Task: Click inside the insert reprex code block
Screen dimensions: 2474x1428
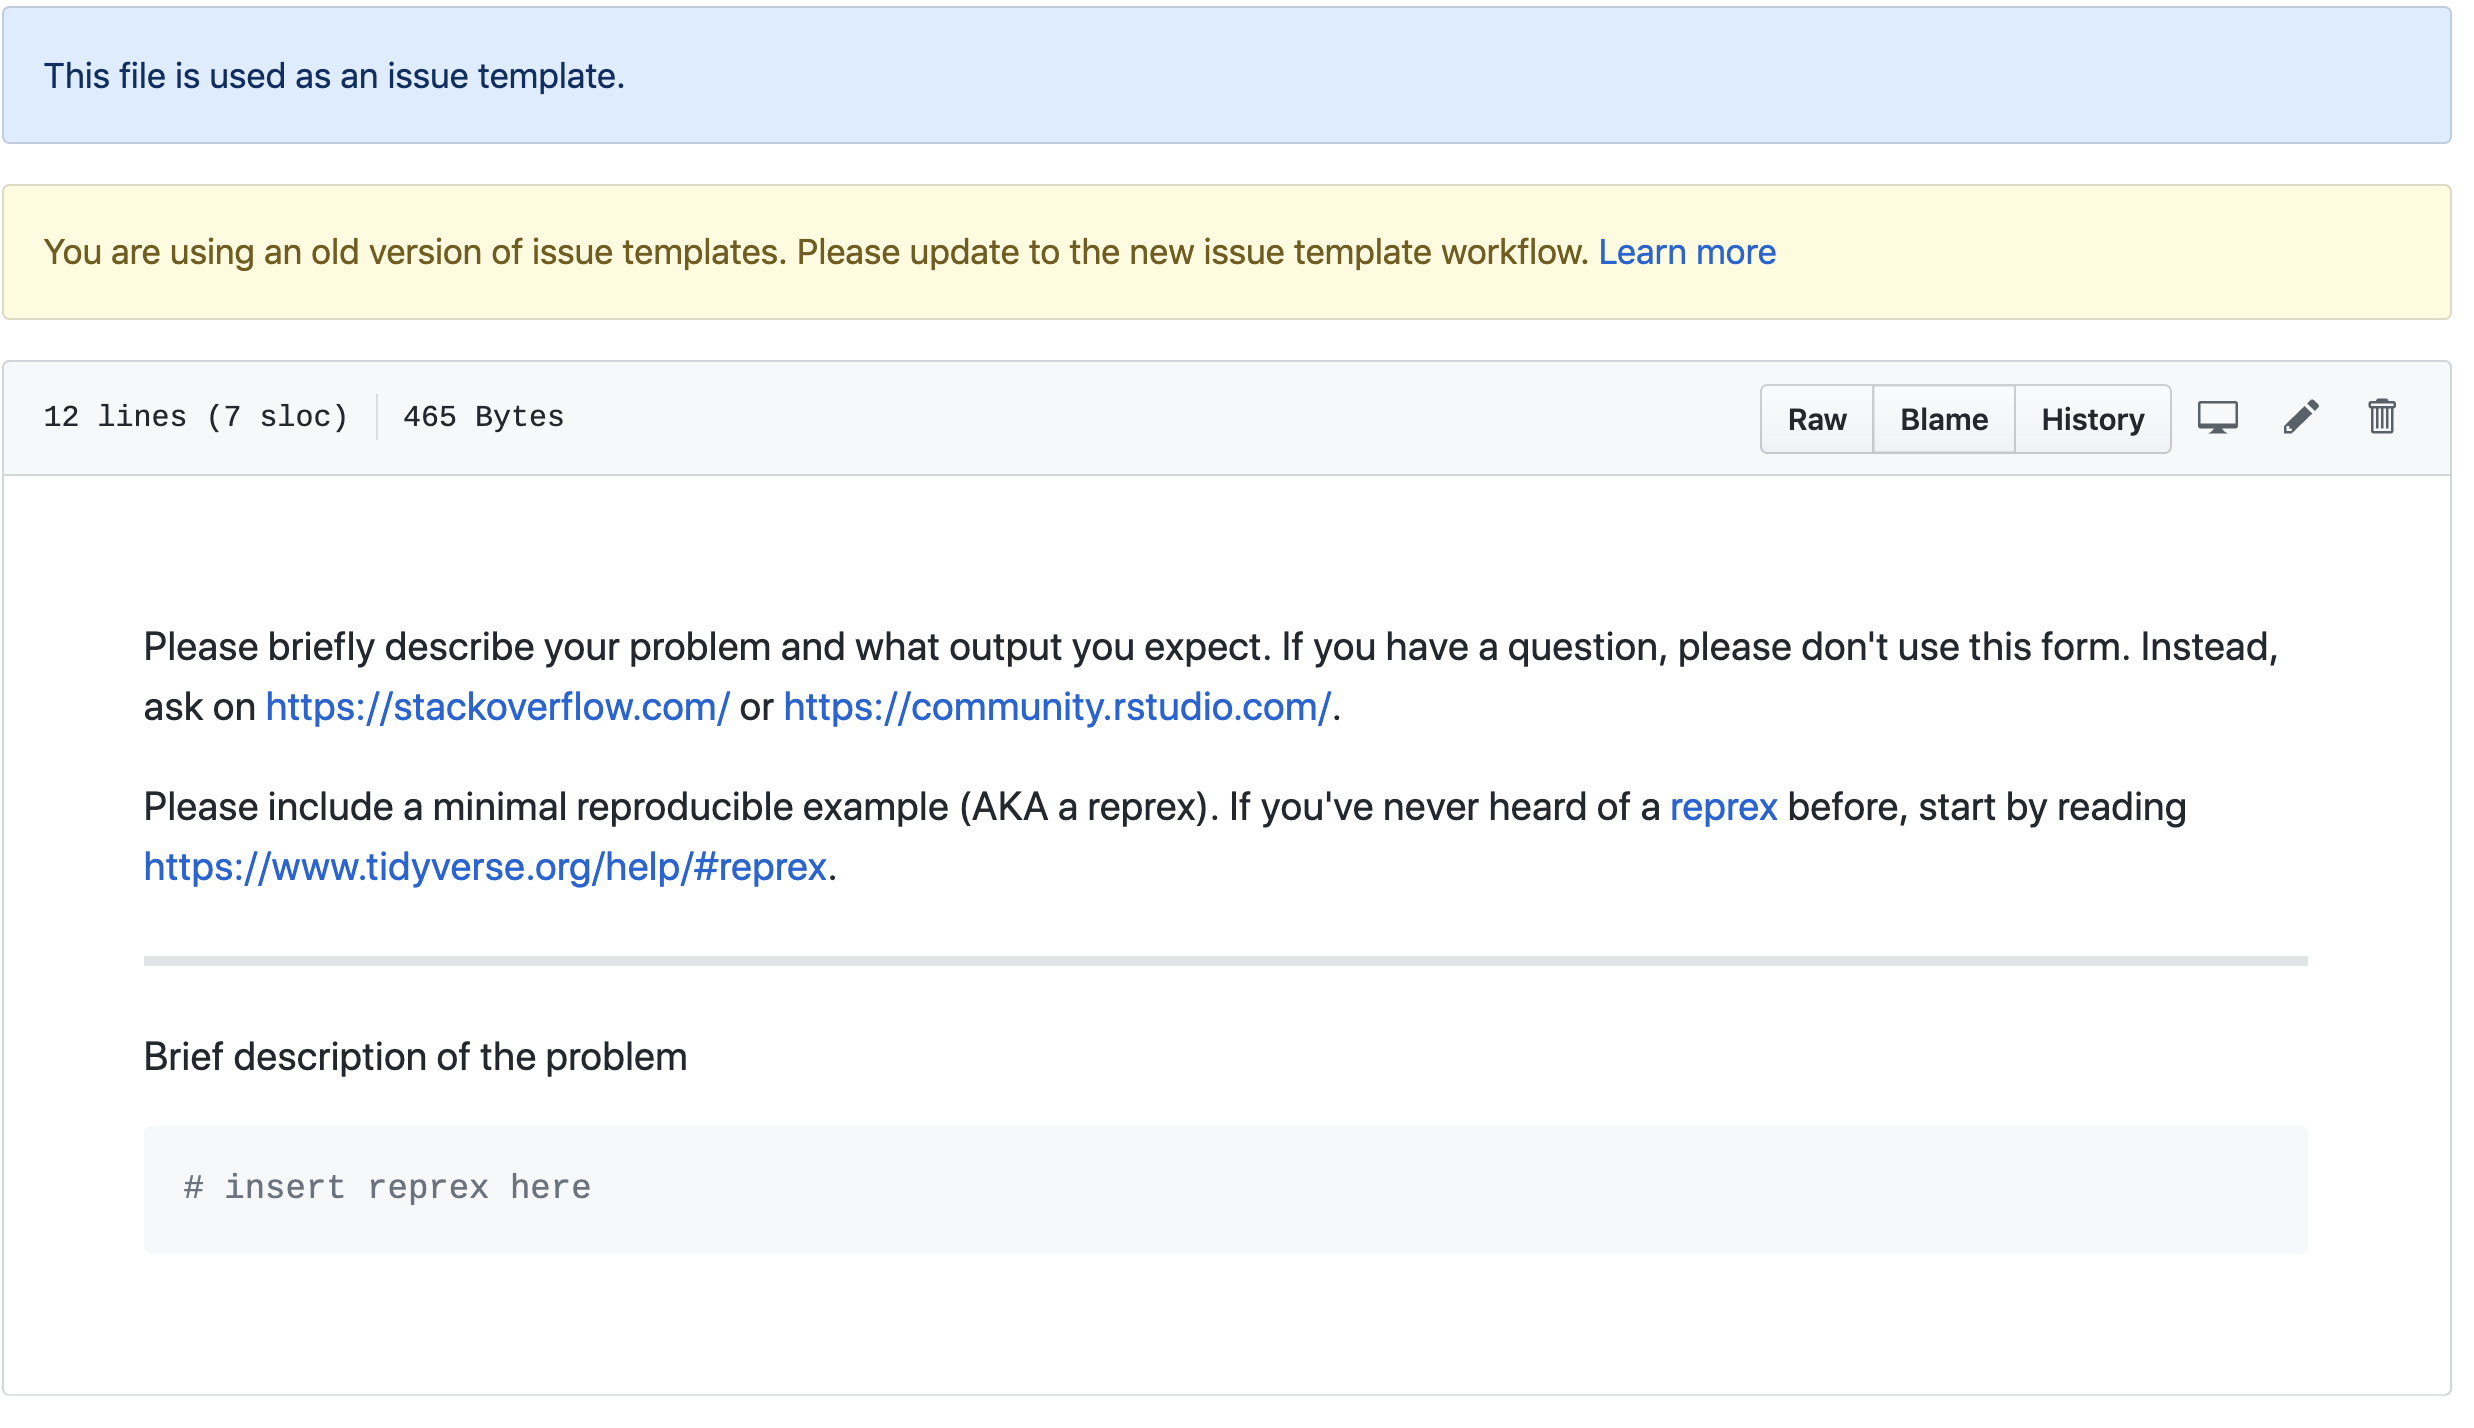Action: tap(1224, 1190)
